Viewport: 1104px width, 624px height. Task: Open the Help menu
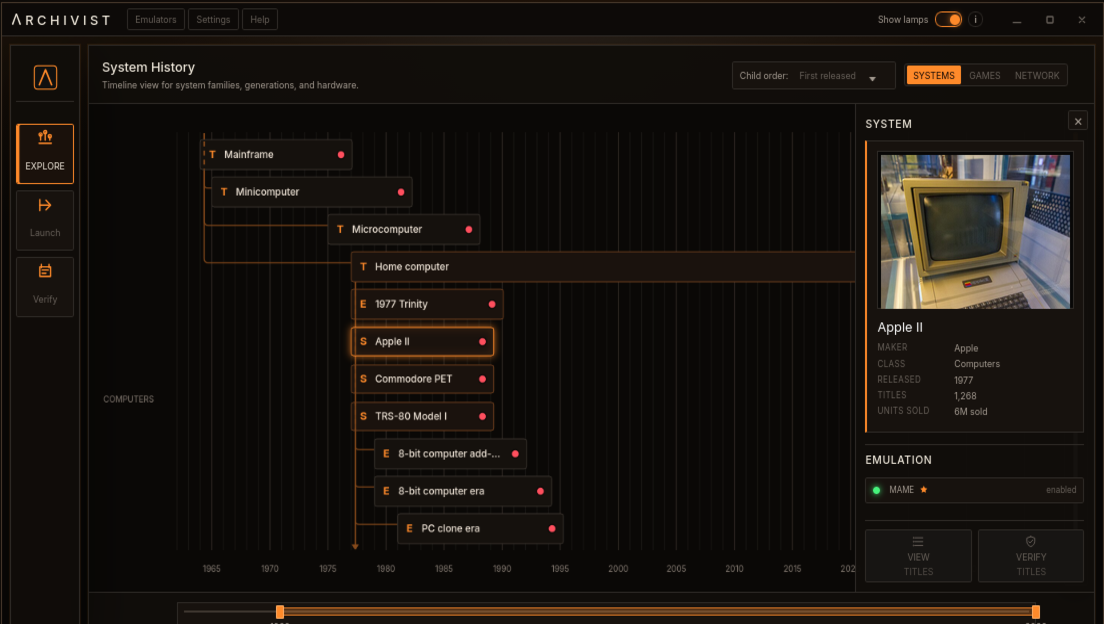point(260,20)
